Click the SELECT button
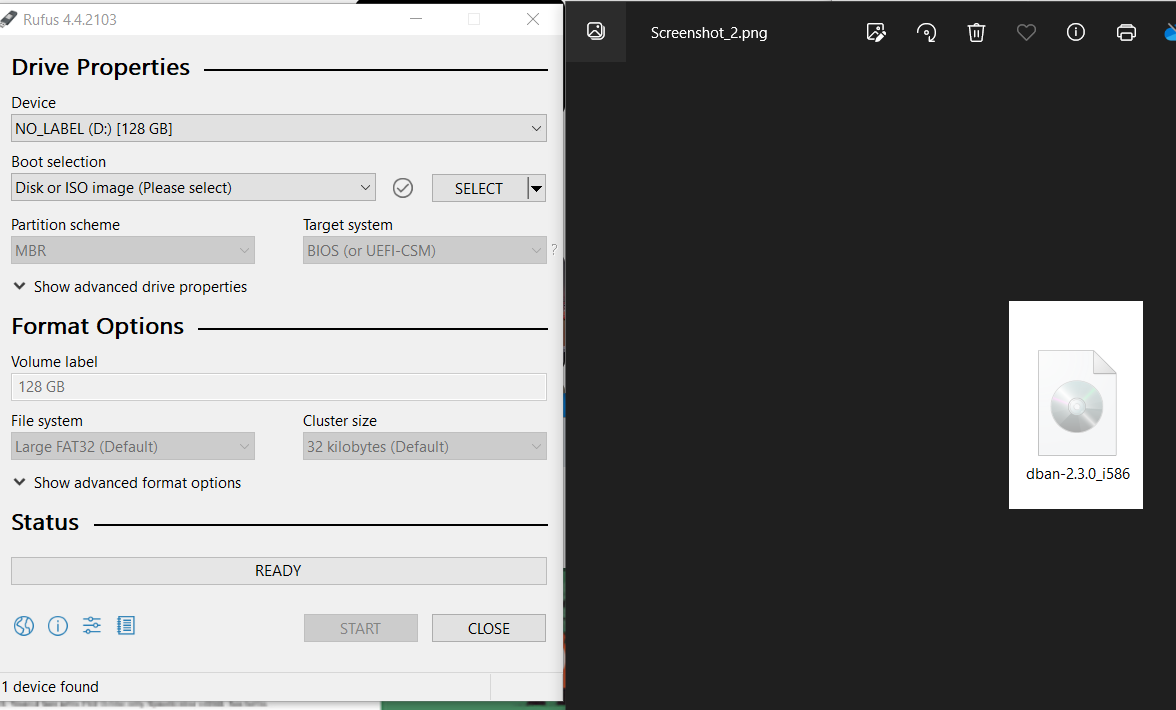The width and height of the screenshot is (1176, 710). (x=479, y=188)
